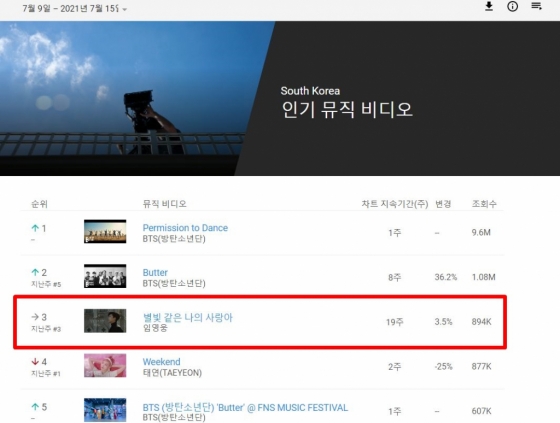Expand the date range dropdown arrow
The height and width of the screenshot is (423, 560).
[x=125, y=9]
